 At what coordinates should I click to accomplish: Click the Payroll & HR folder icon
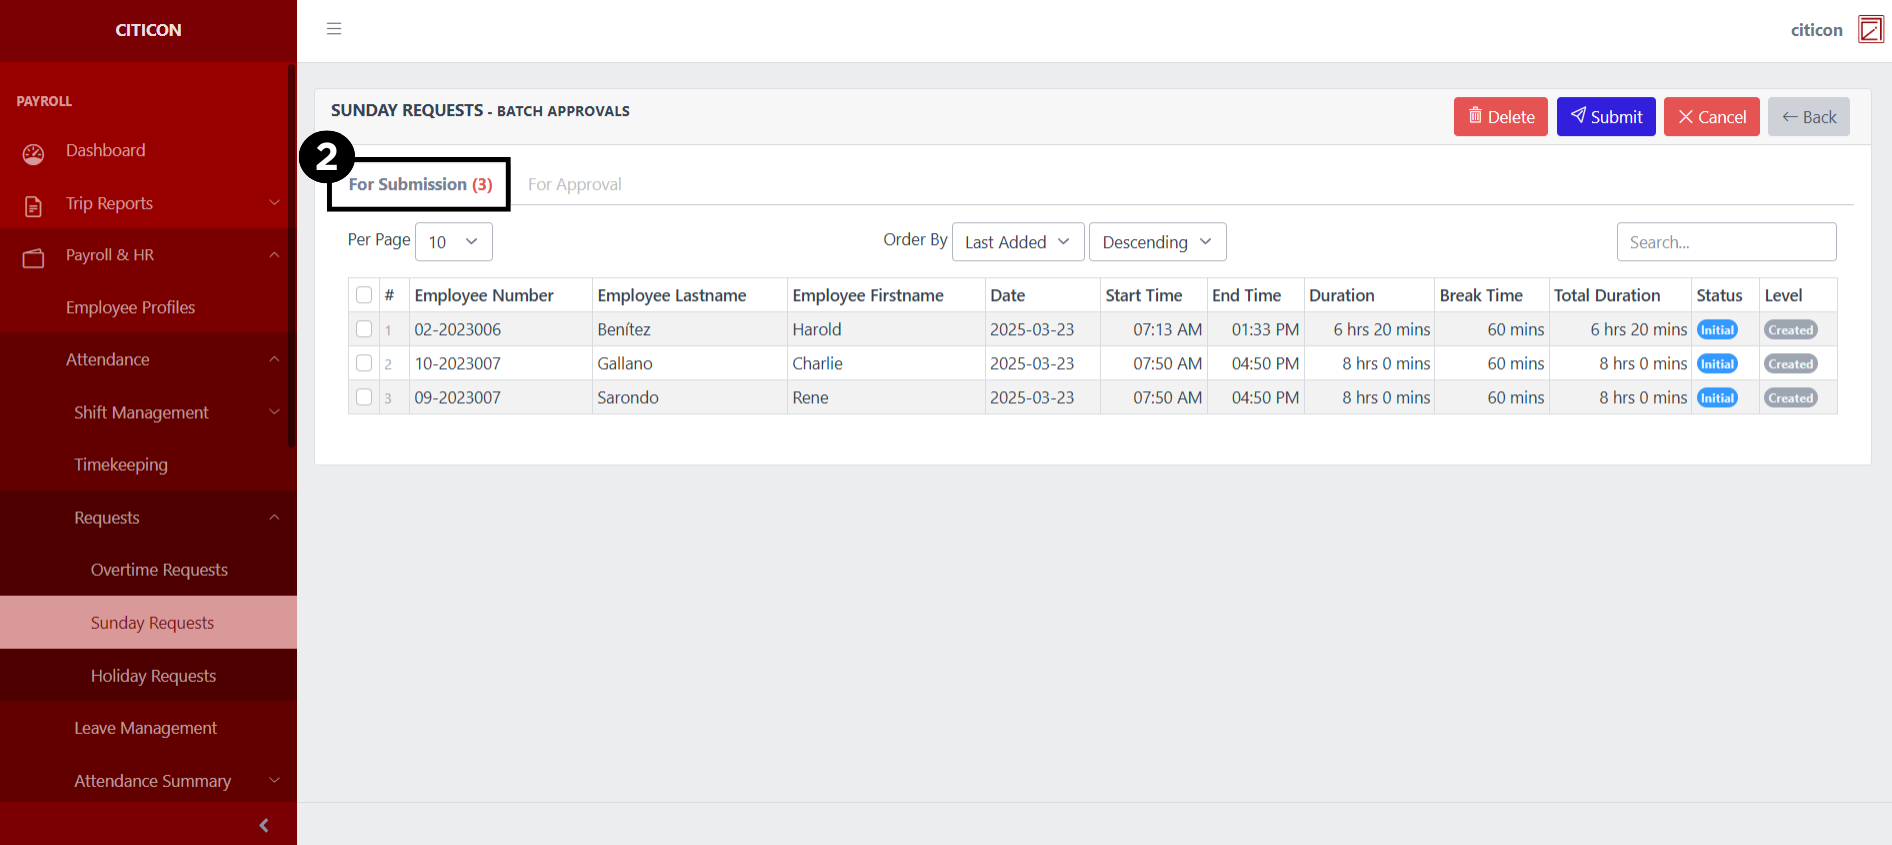(x=34, y=258)
